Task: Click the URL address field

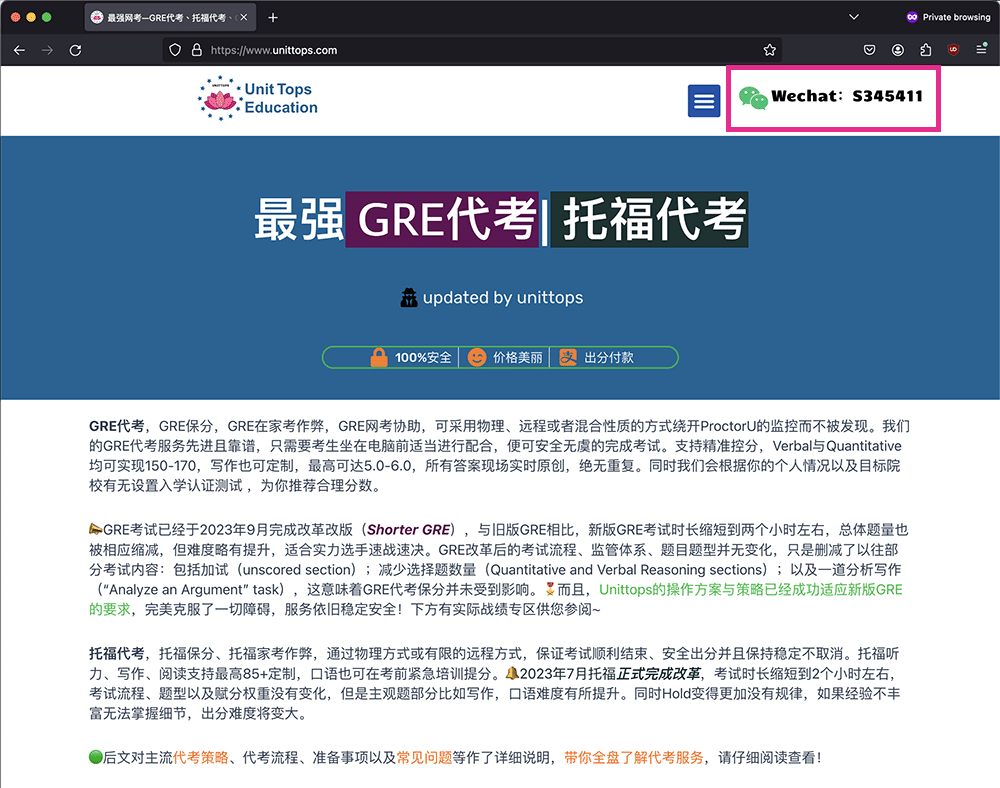Action: [x=472, y=50]
